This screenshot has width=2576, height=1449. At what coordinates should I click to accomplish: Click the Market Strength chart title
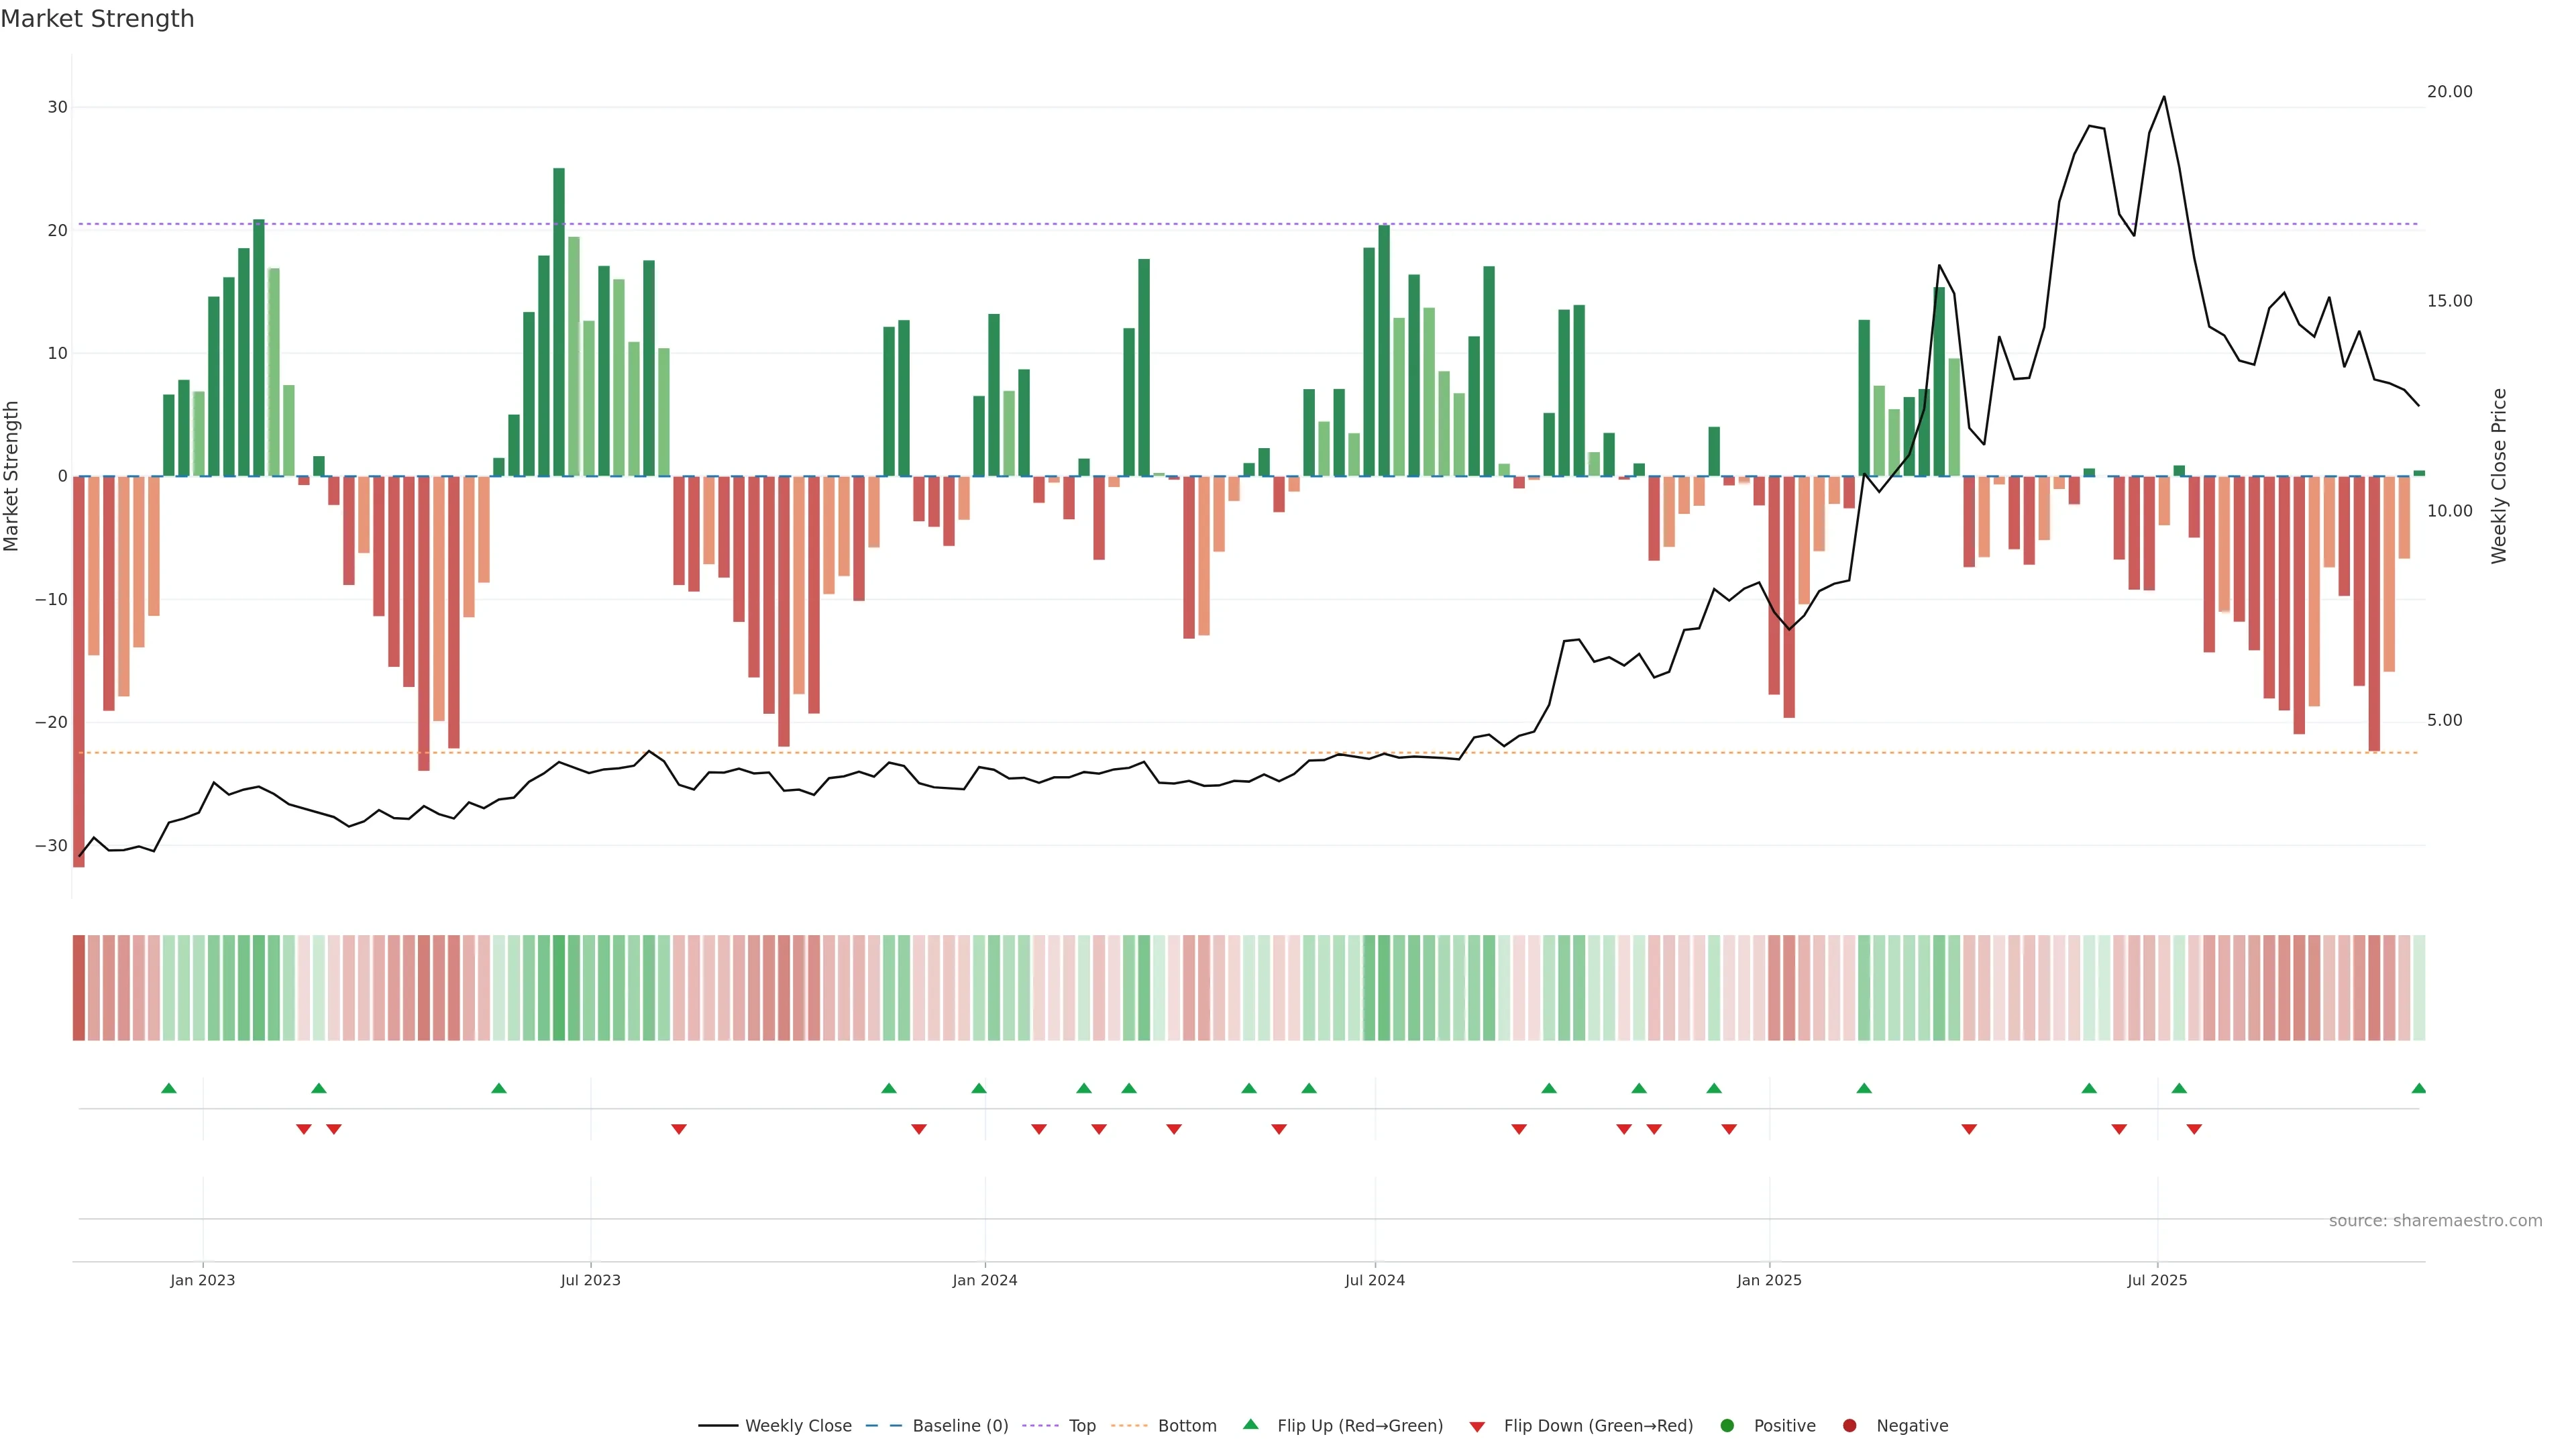pos(97,19)
